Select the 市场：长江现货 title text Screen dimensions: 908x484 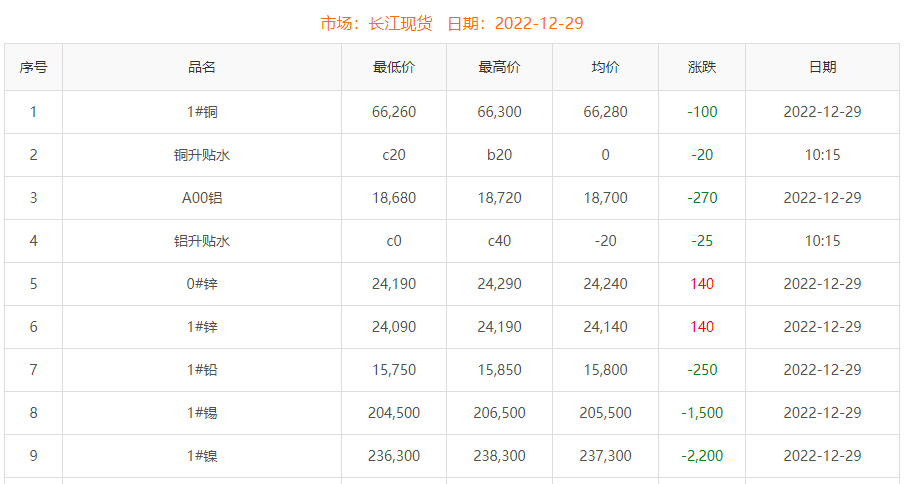point(376,23)
